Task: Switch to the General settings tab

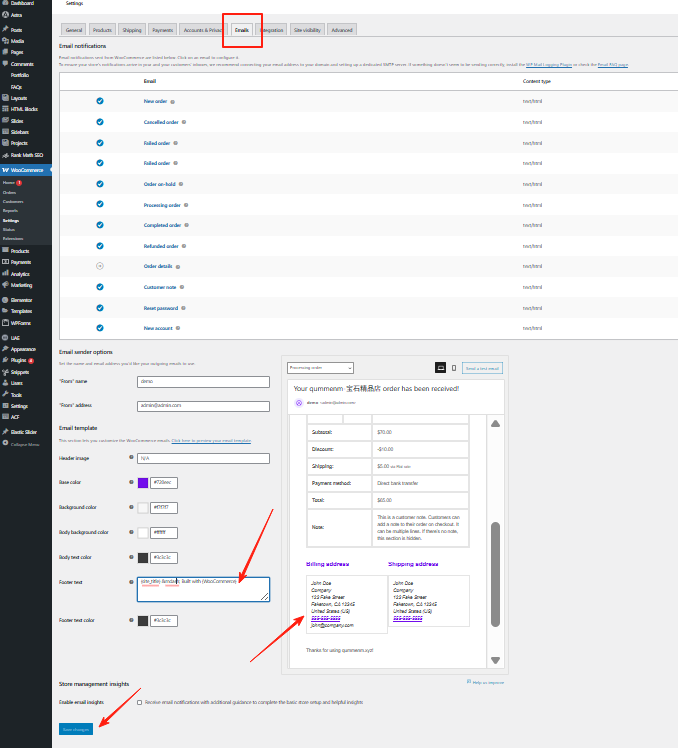Action: (73, 30)
